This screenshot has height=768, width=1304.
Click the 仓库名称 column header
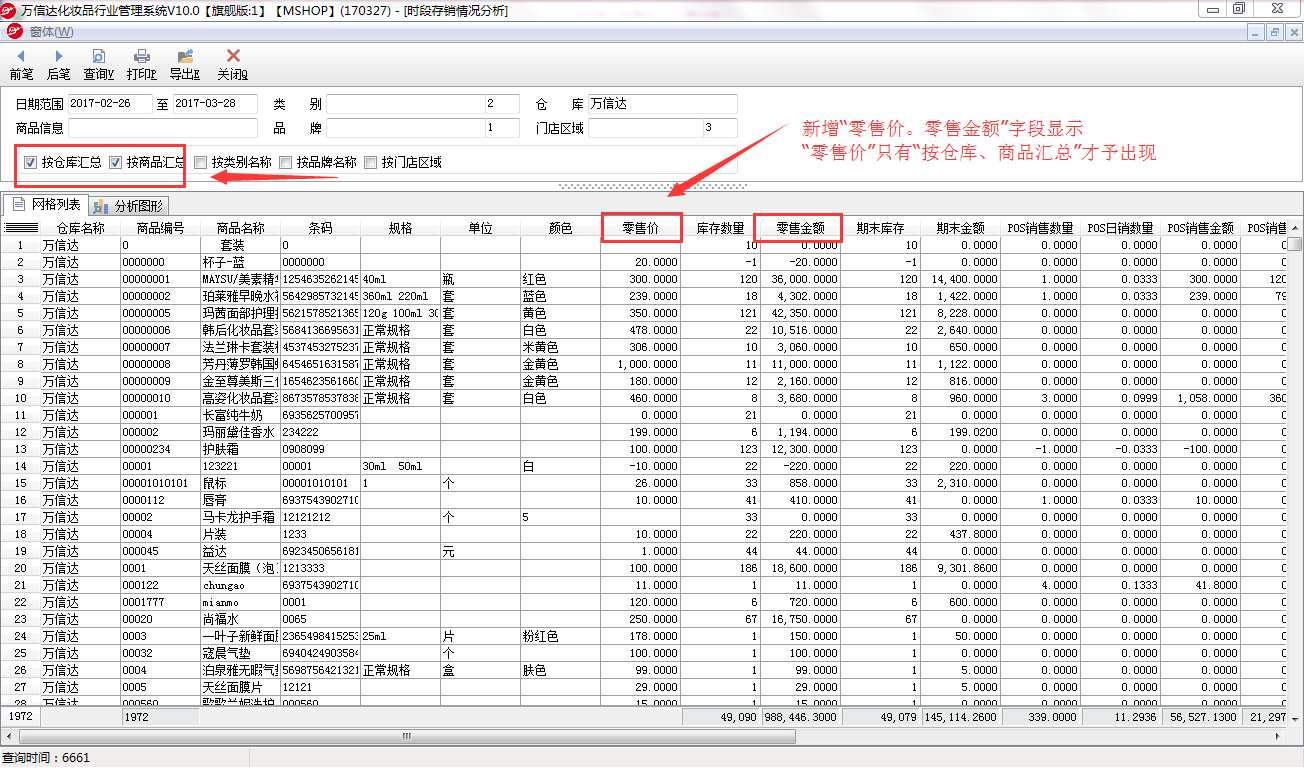(x=80, y=228)
